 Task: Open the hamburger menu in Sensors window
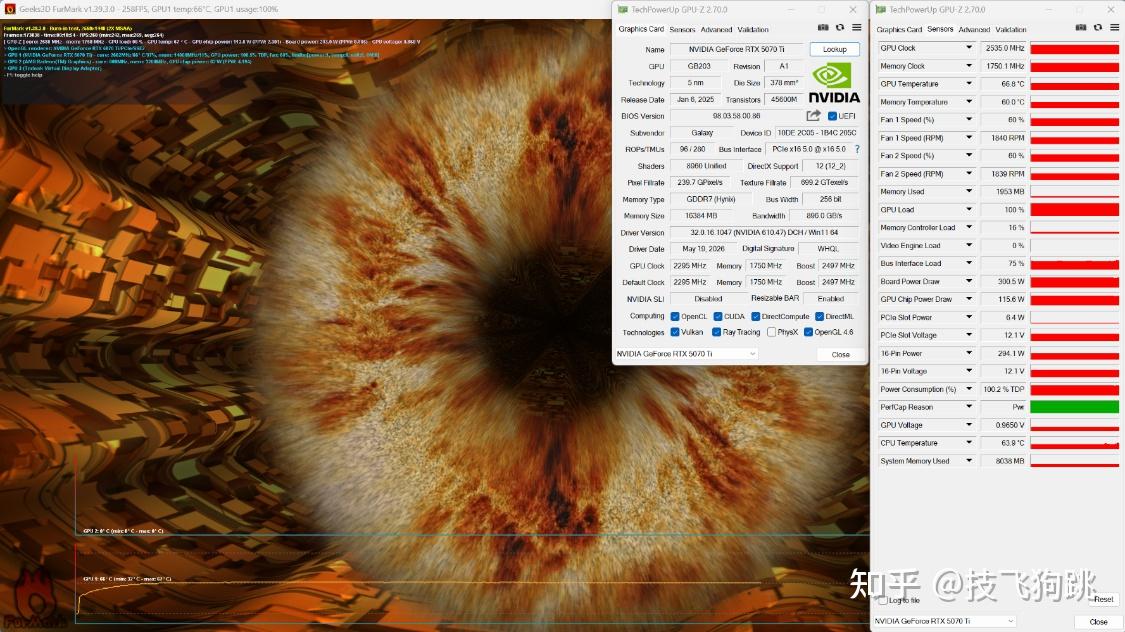[x=1114, y=28]
